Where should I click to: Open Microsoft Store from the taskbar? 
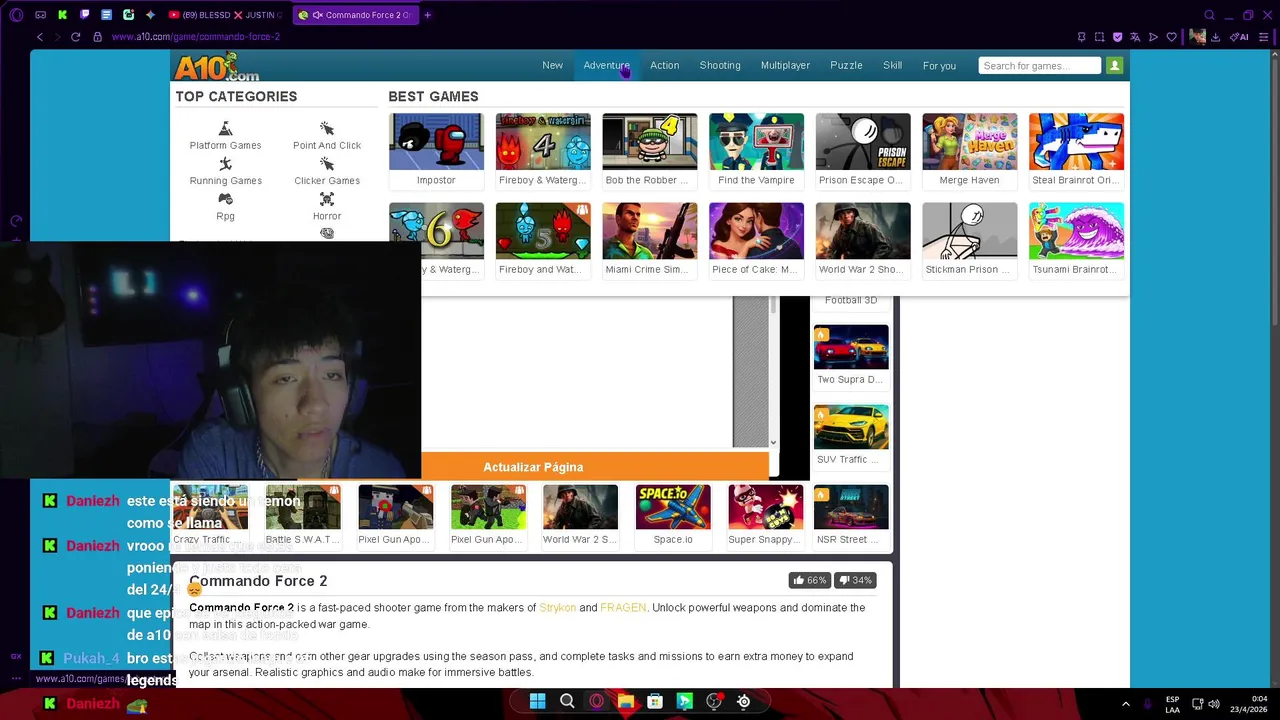pyautogui.click(x=655, y=701)
